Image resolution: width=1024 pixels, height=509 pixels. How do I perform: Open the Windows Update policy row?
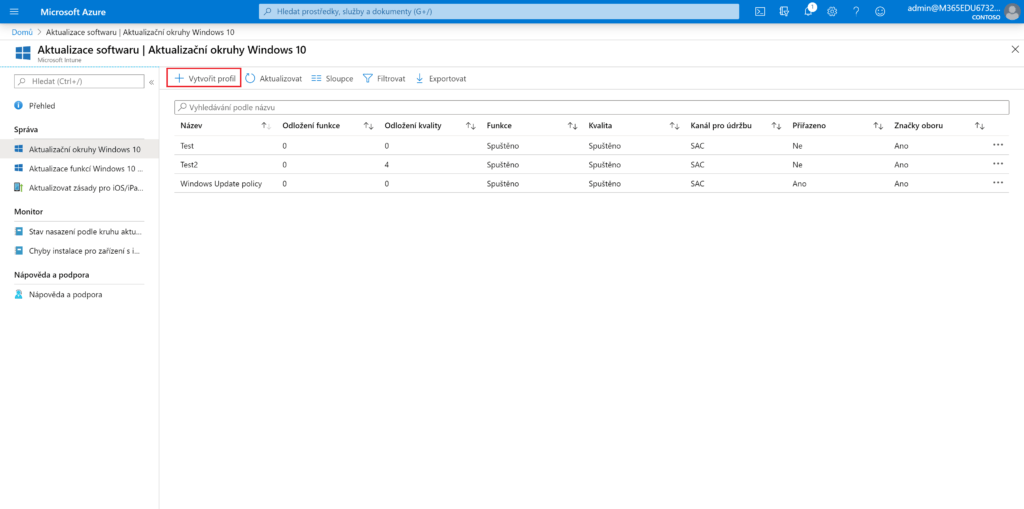coord(220,184)
